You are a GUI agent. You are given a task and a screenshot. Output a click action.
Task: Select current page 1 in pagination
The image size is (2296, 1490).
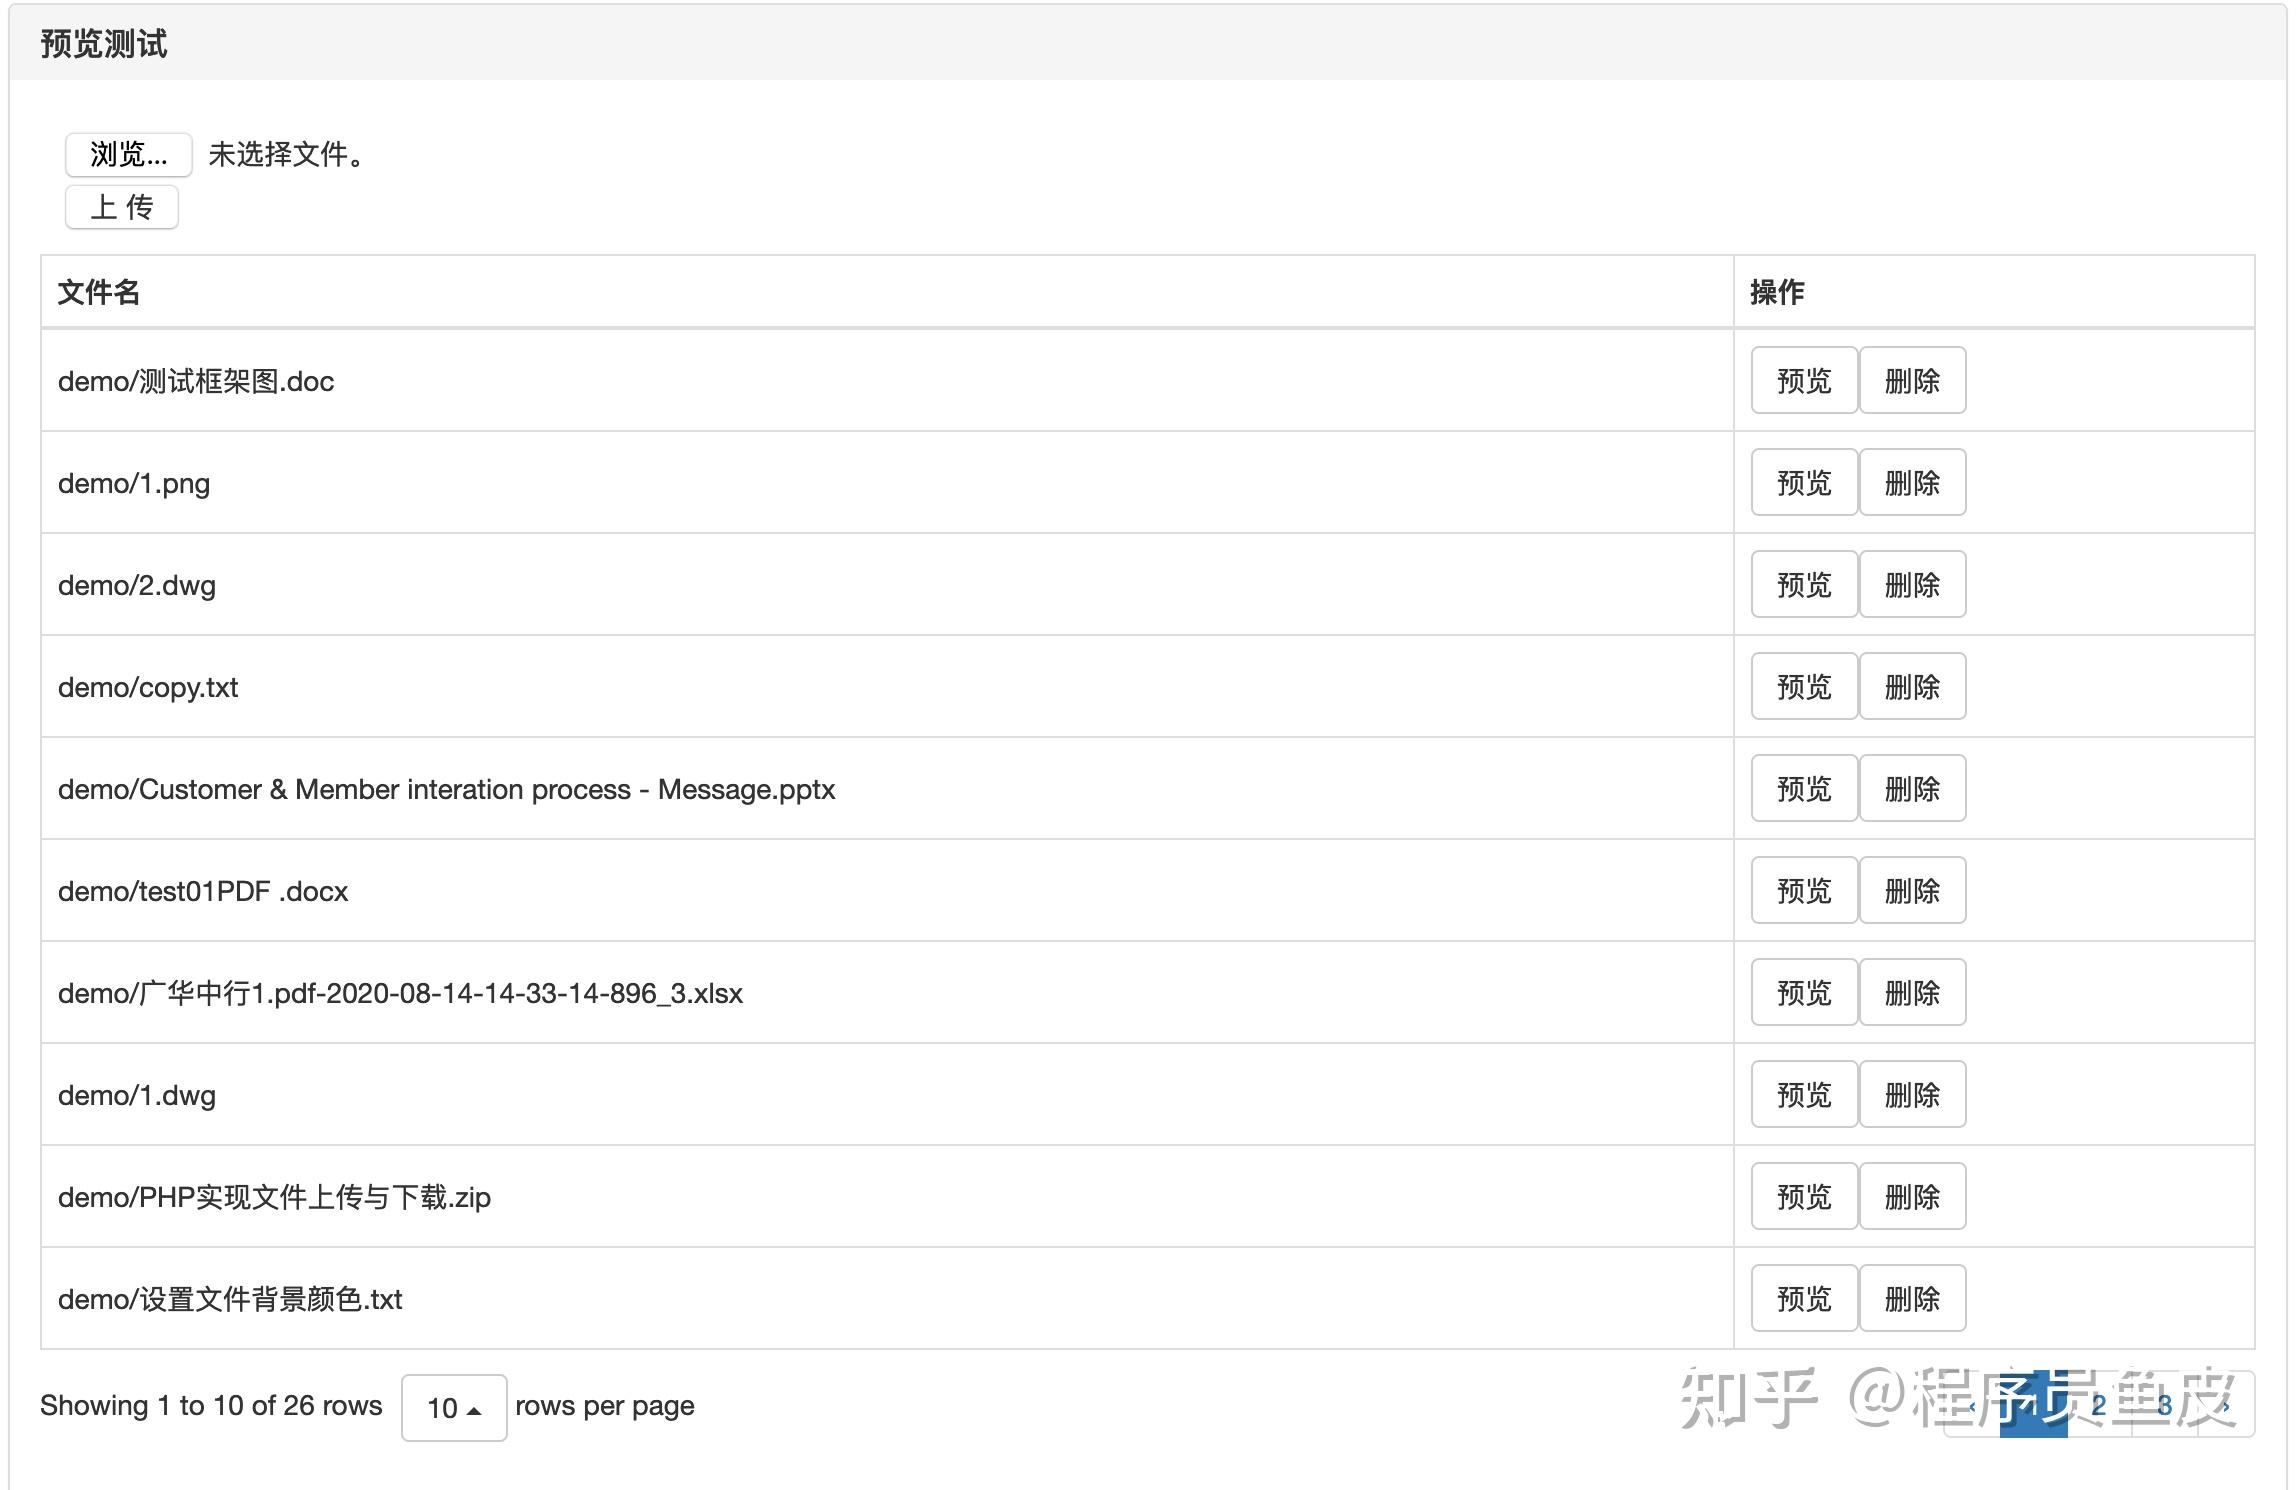[2033, 1405]
